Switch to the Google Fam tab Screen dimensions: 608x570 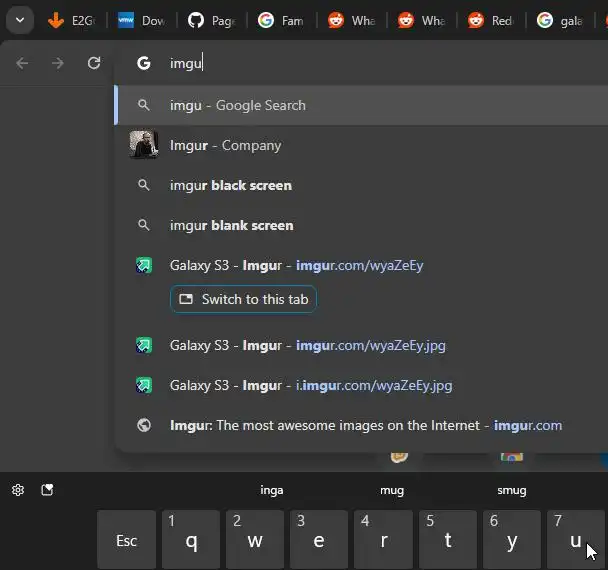pos(282,20)
